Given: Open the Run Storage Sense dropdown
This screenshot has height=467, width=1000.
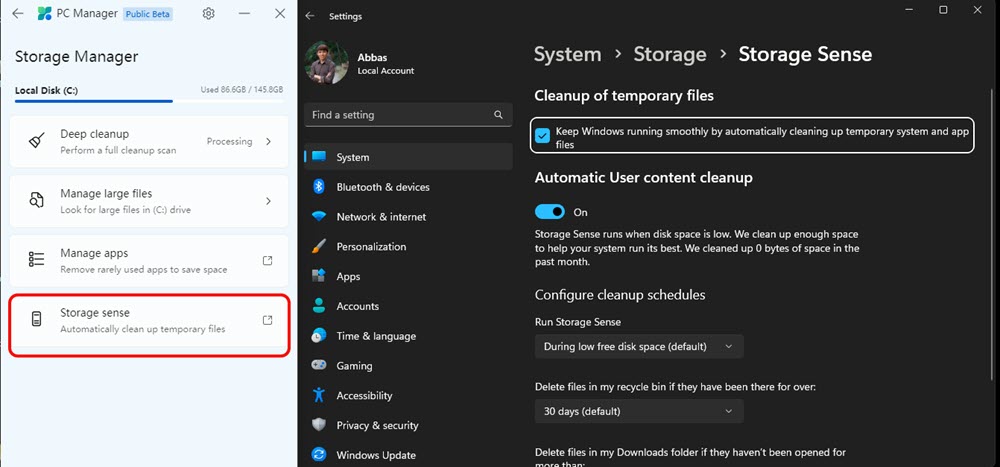Looking at the screenshot, I should coord(639,346).
